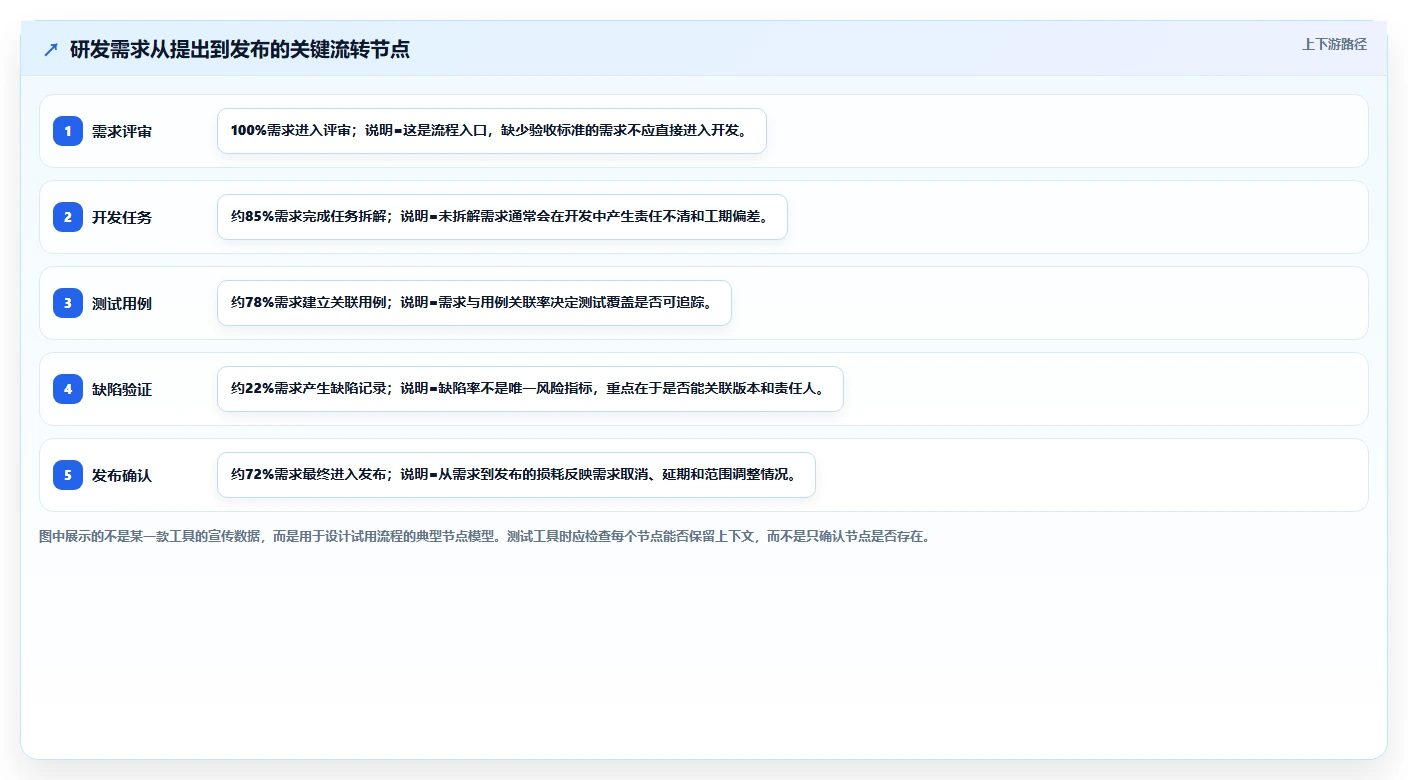Click the 约85%需求完成任务拆解 description box
The width and height of the screenshot is (1408, 780).
click(x=502, y=217)
